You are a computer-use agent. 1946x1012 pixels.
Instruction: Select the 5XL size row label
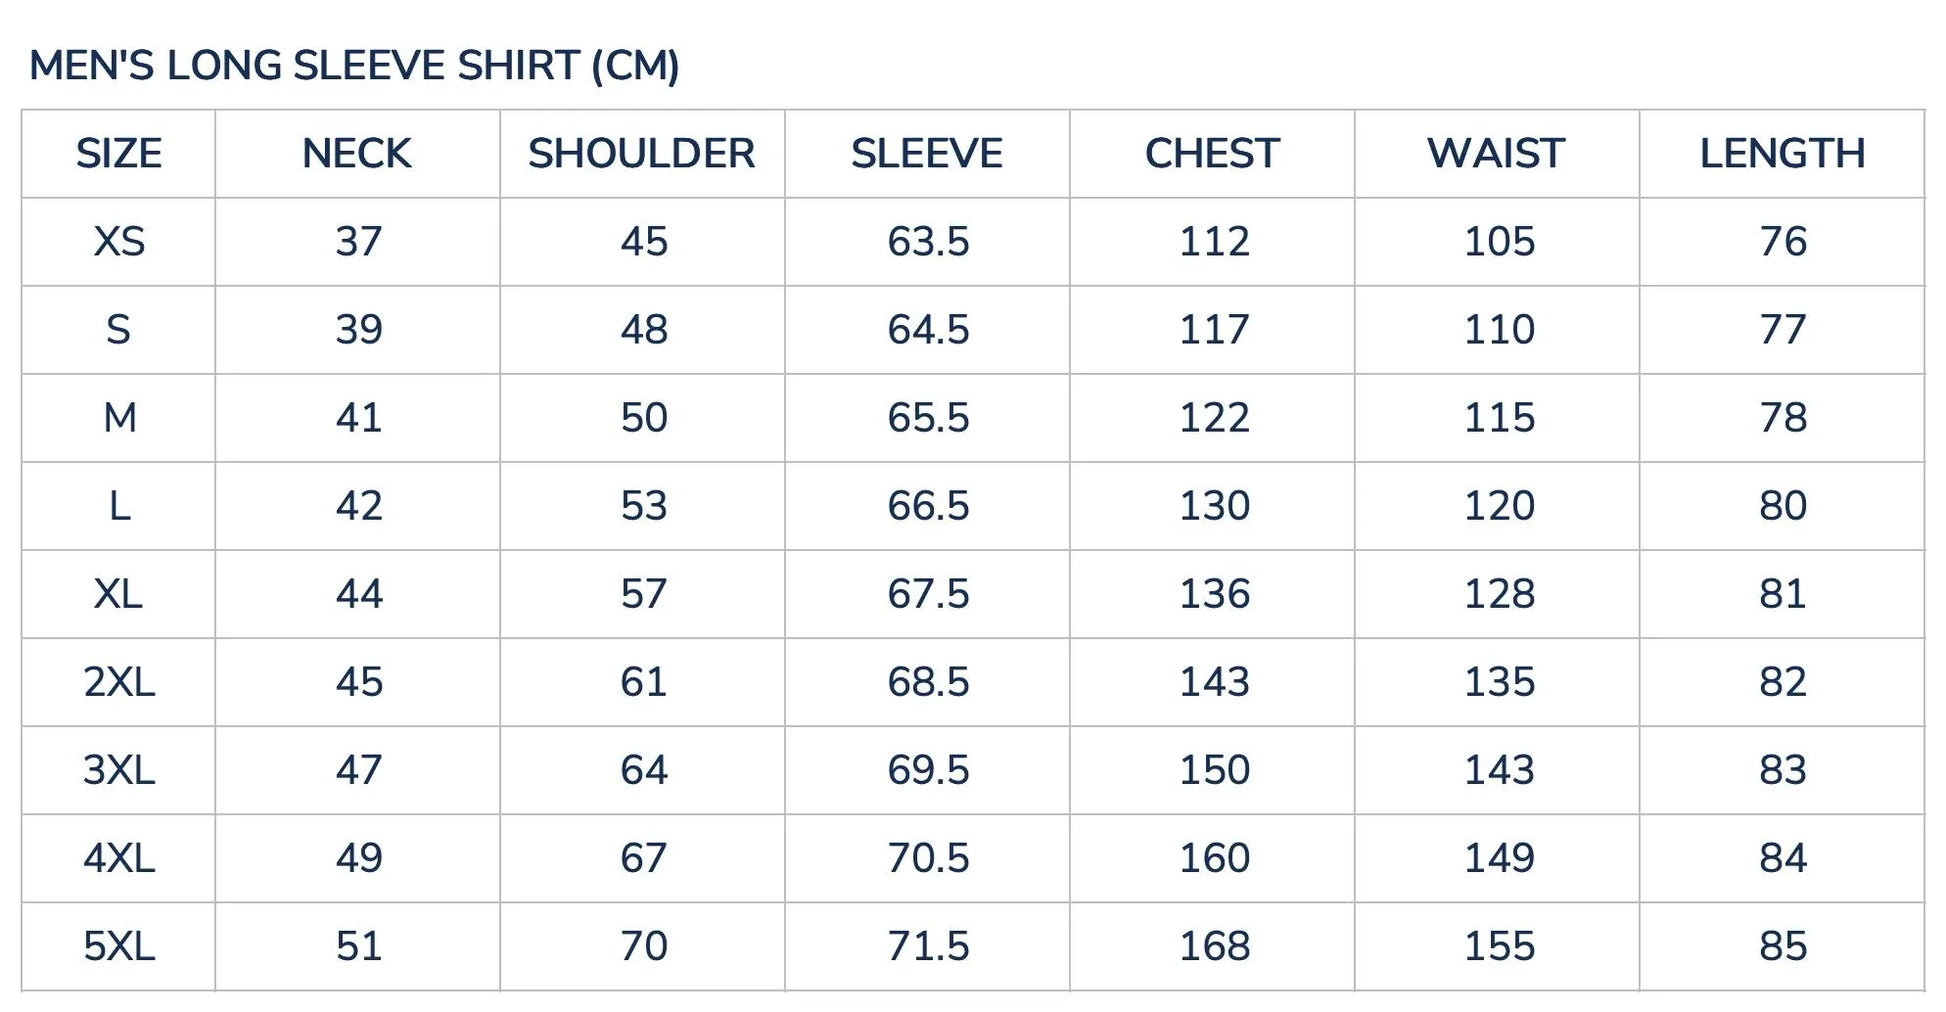[118, 946]
